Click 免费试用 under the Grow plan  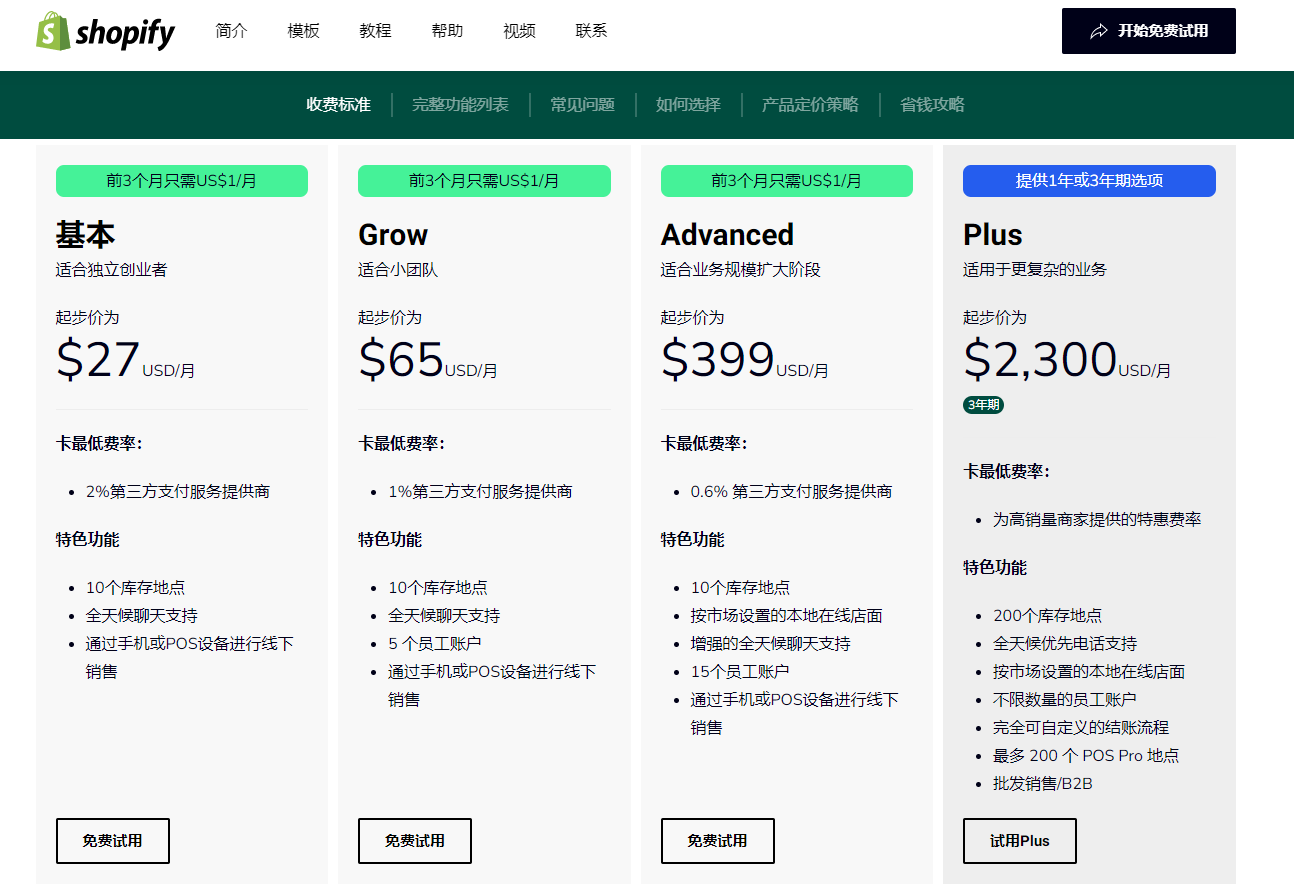[415, 841]
